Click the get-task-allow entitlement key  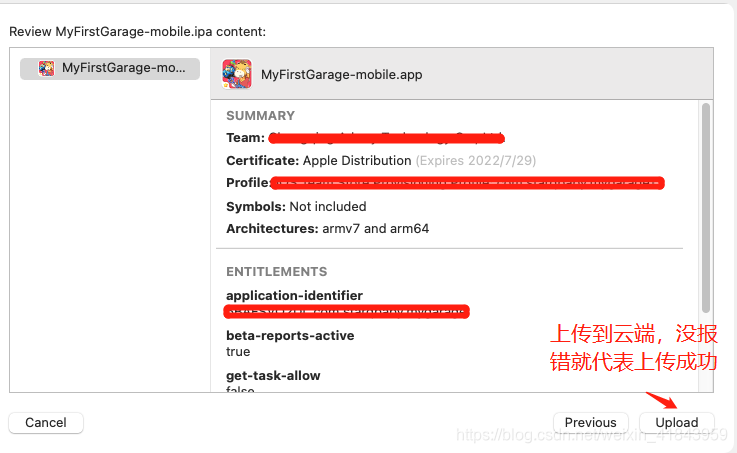click(273, 375)
